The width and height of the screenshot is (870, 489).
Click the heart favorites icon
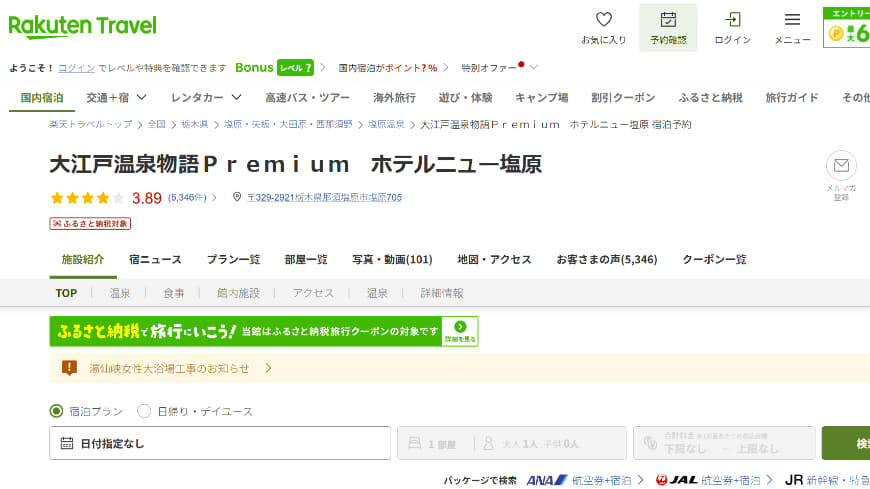(x=603, y=20)
